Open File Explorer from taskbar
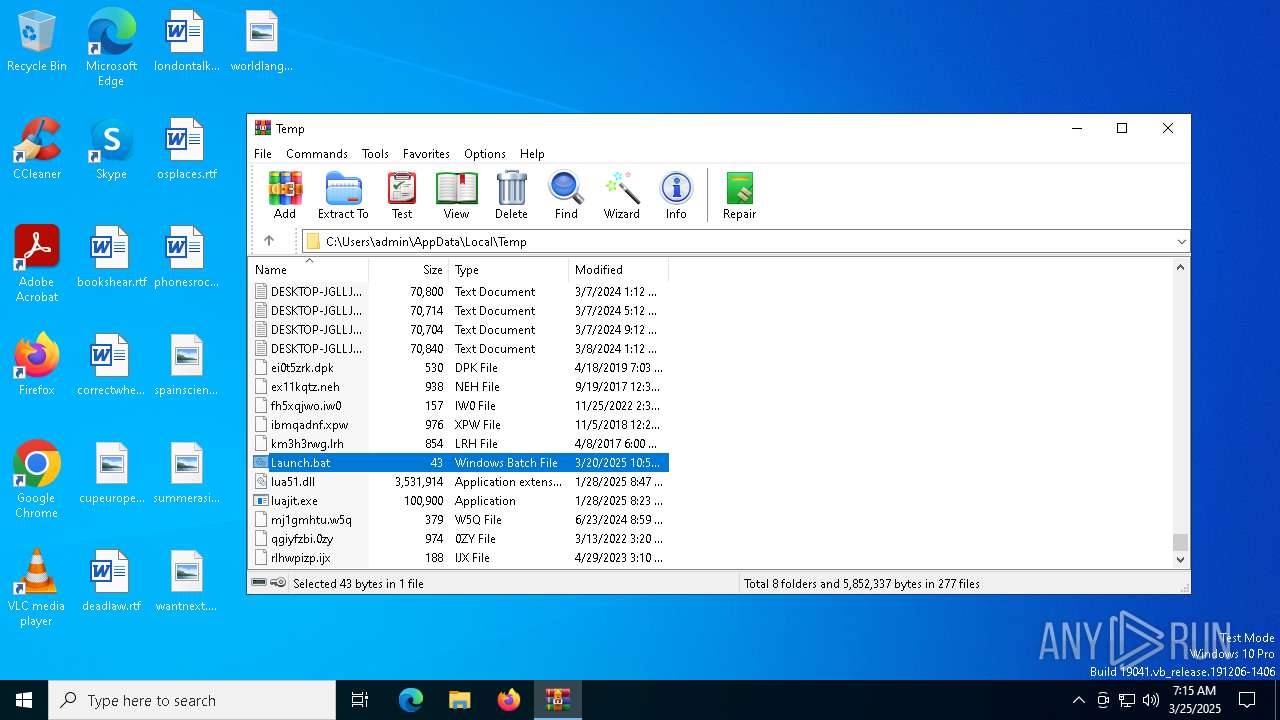1280x720 pixels. [459, 700]
